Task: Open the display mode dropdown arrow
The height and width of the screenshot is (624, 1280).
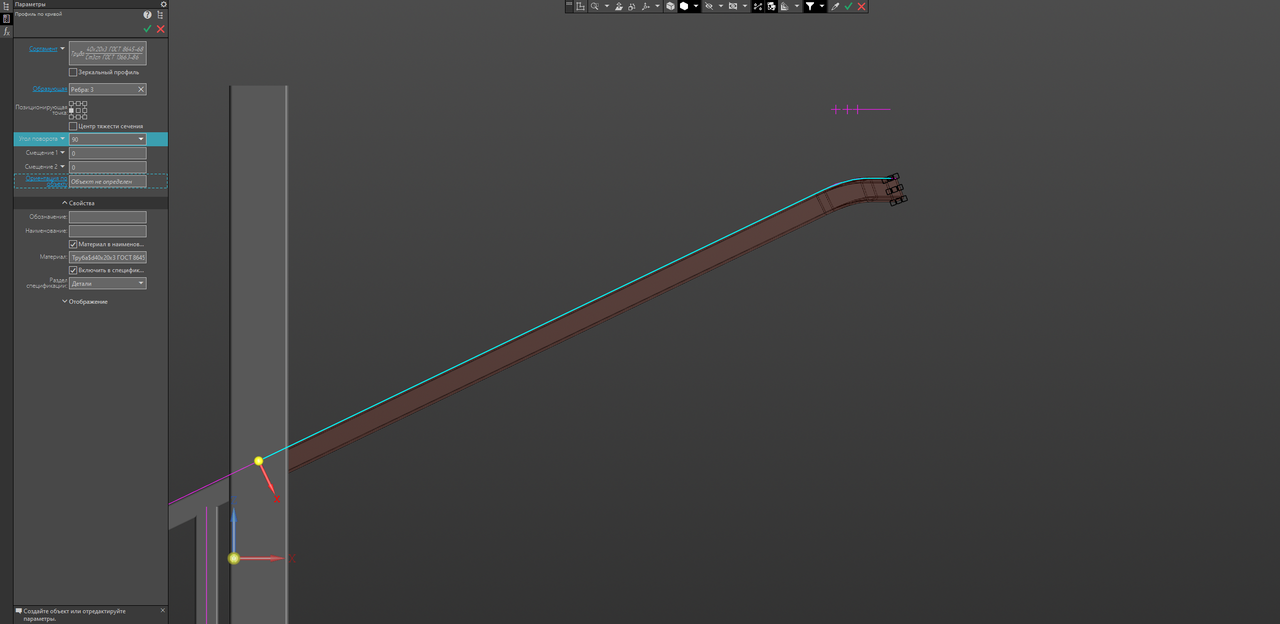Action: [x=696, y=6]
